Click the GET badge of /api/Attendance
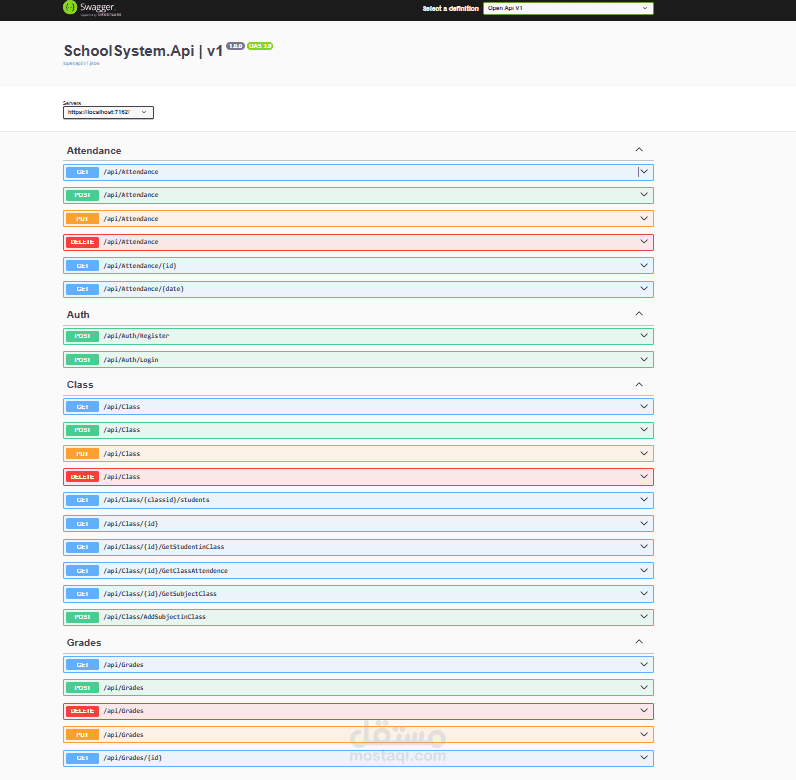The height and width of the screenshot is (780, 796). click(82, 172)
